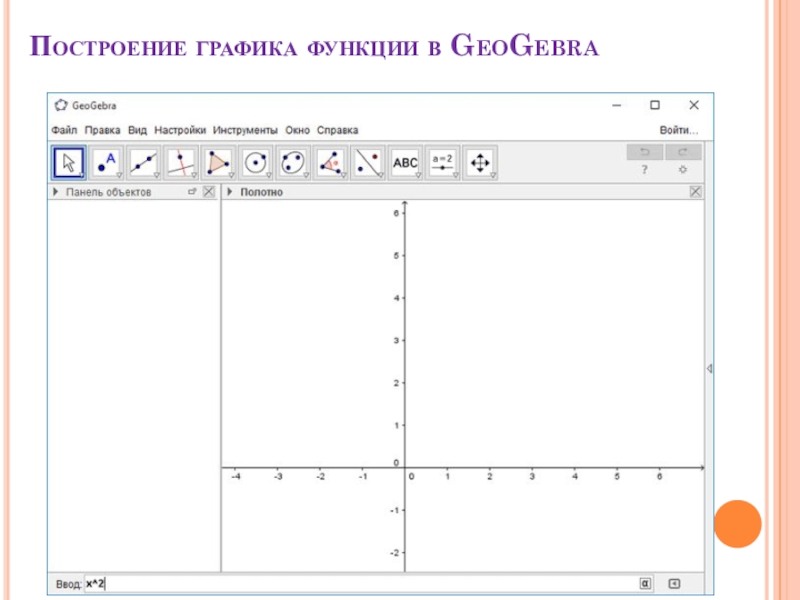Select the Move graphics view tool
This screenshot has height=600, width=800.
tap(480, 163)
